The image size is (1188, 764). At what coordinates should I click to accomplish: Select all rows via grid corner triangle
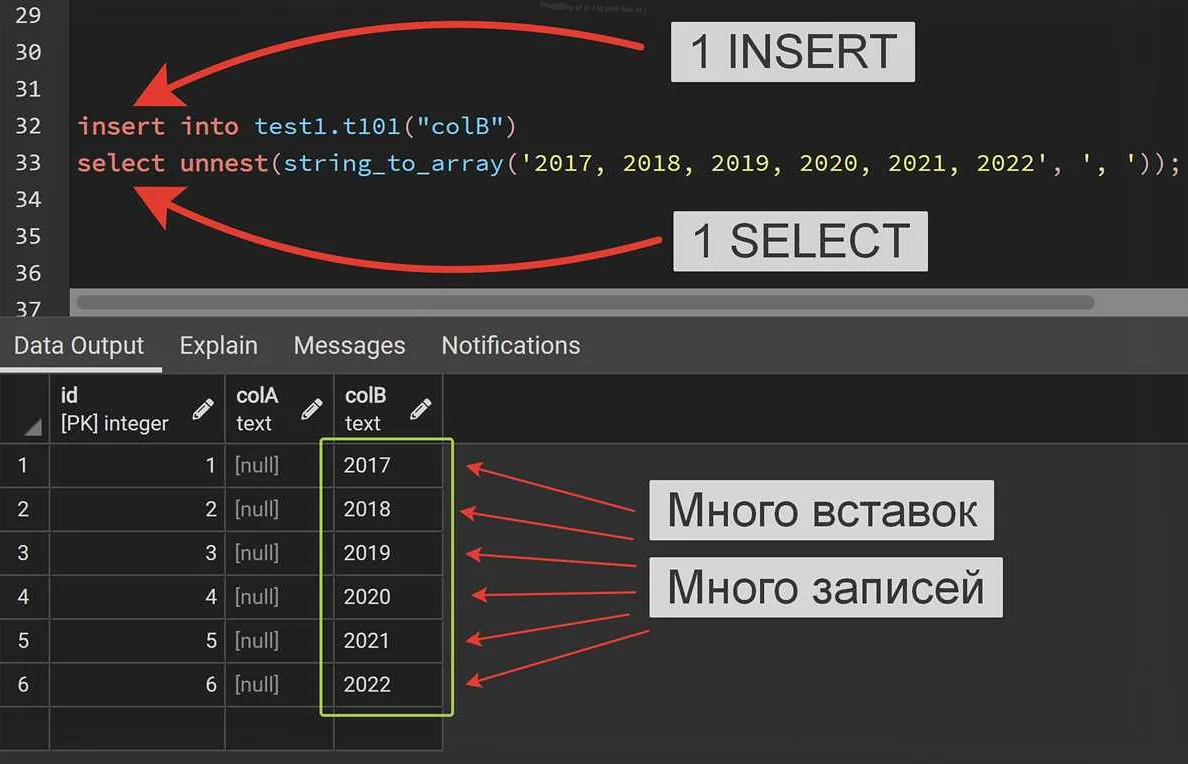pos(32,428)
